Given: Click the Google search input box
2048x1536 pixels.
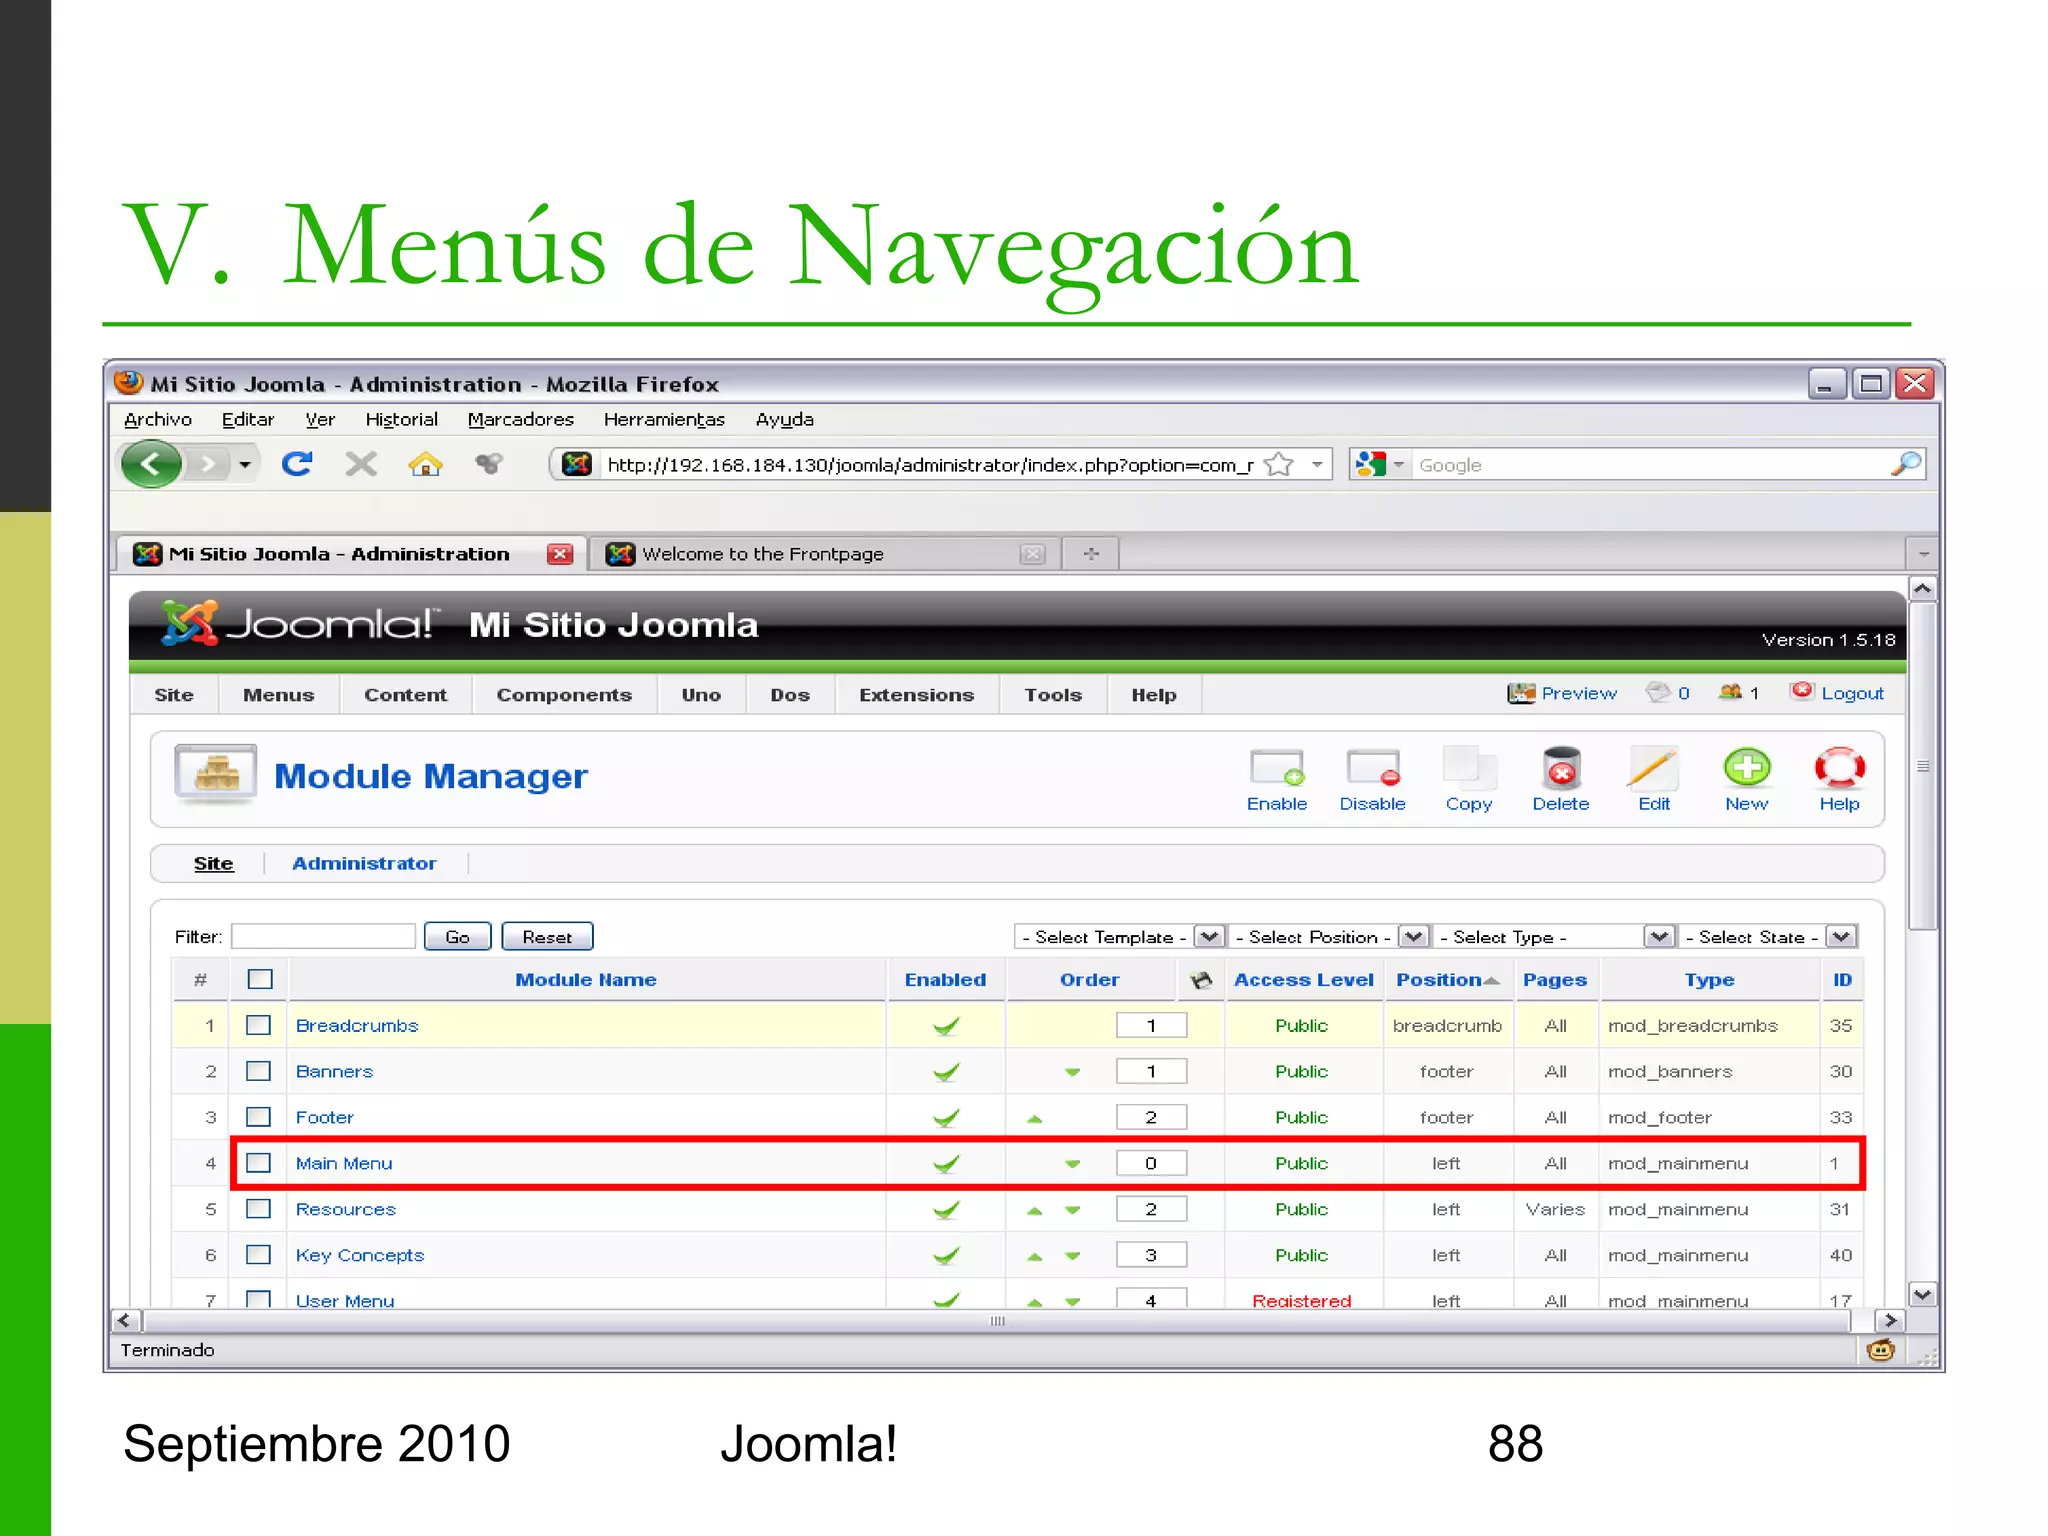Looking at the screenshot, I should point(1650,465).
